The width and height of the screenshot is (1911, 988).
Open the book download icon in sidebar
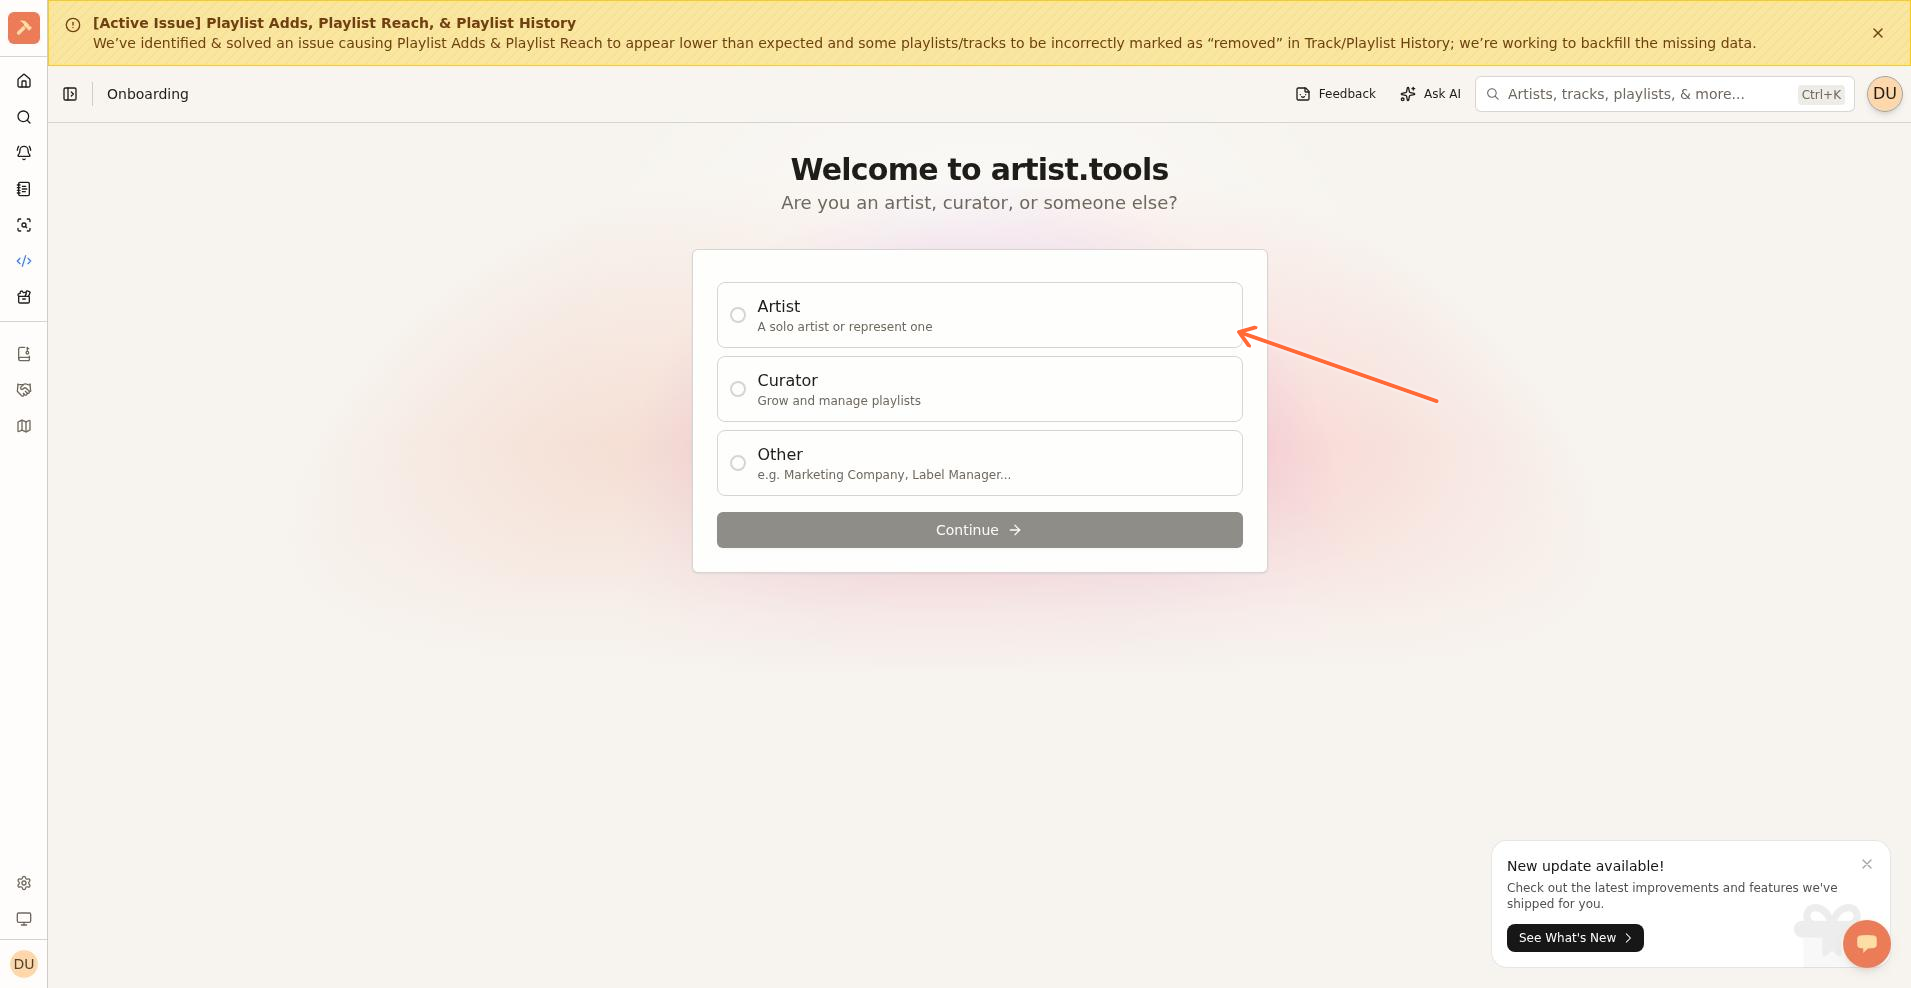click(24, 354)
